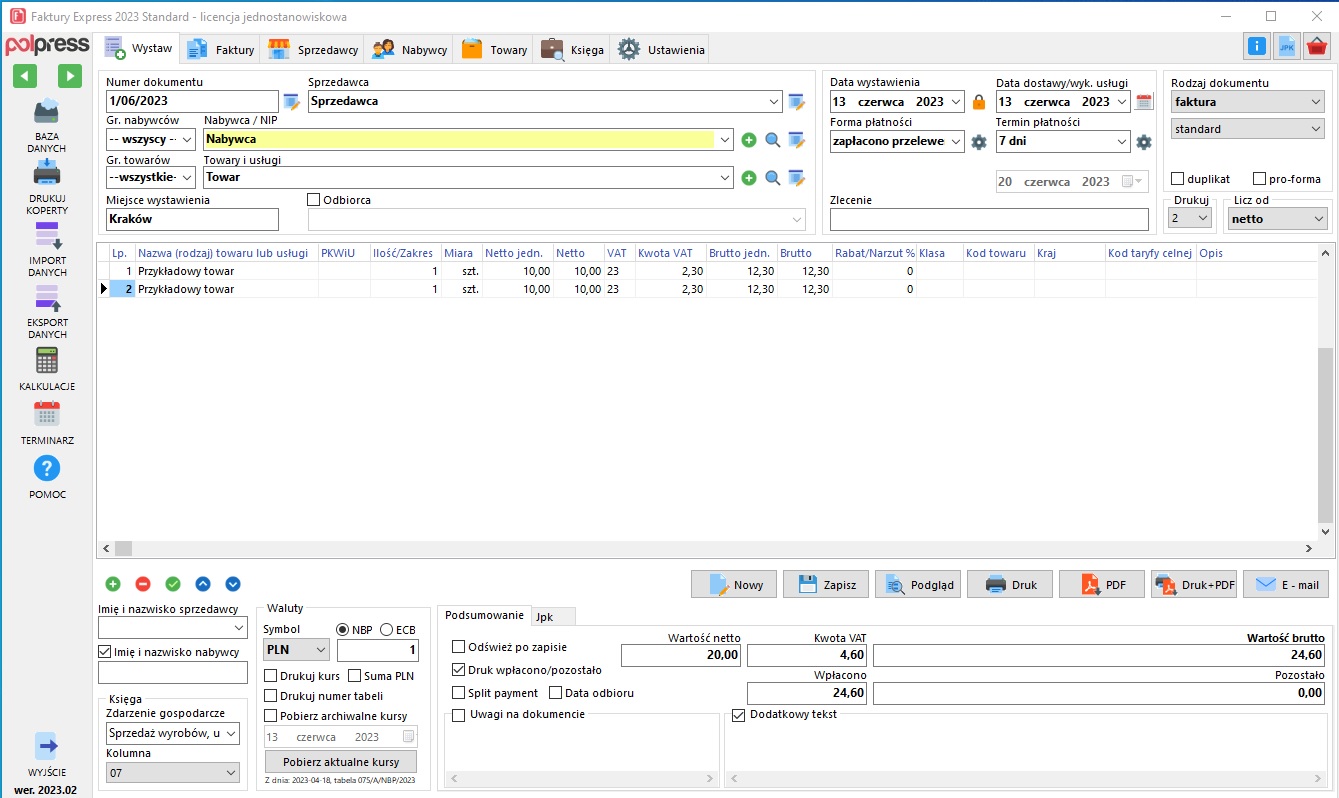Switch to Towary tab
1339x798 pixels.
494,50
